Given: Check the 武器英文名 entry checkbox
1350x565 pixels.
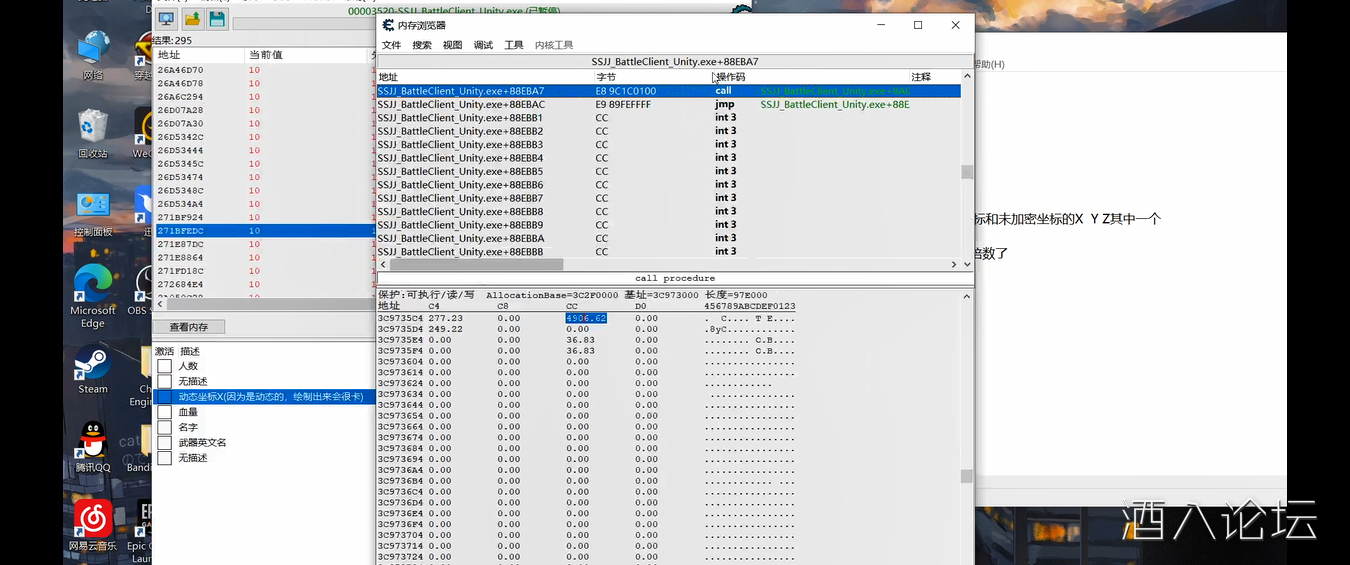Looking at the screenshot, I should click(x=164, y=442).
